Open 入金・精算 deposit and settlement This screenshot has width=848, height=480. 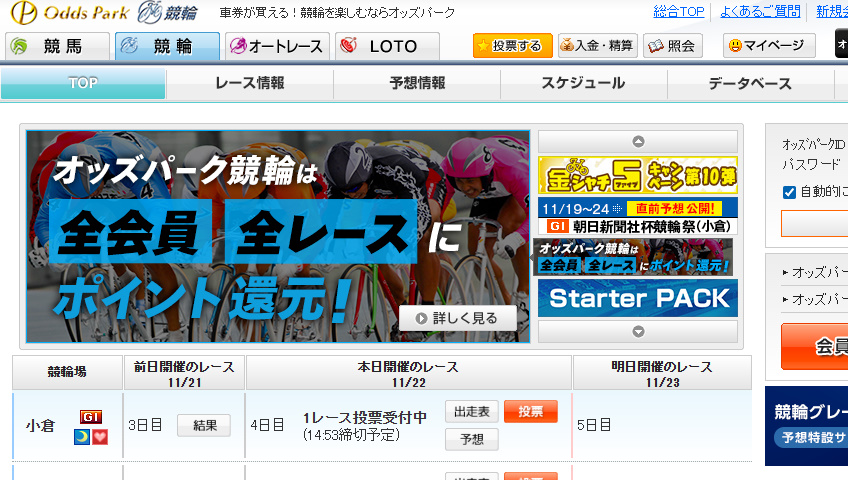(x=597, y=46)
